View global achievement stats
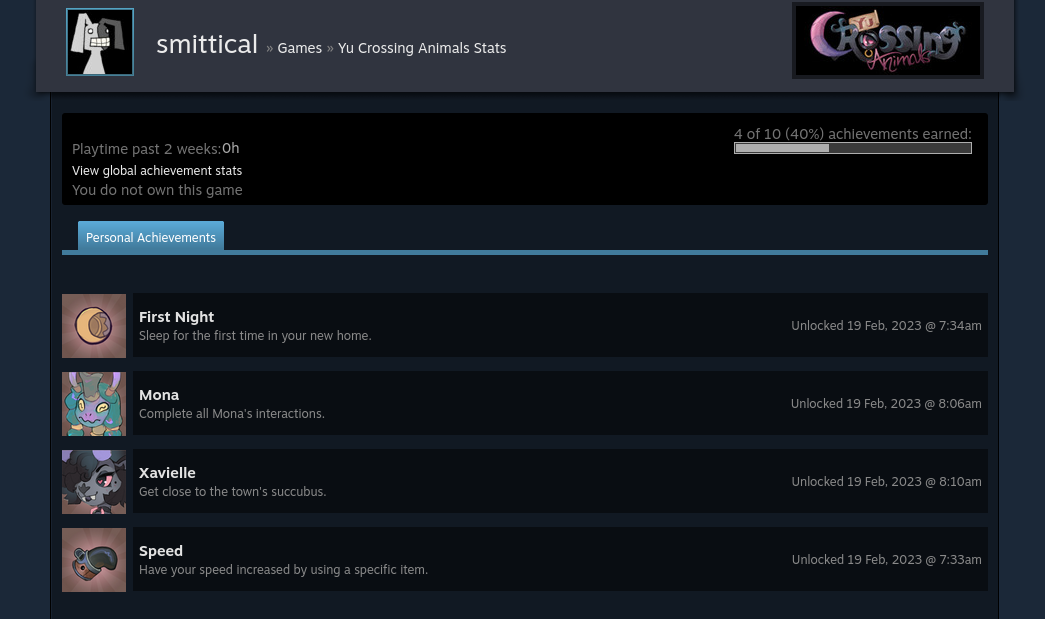Image resolution: width=1045 pixels, height=619 pixels. pyautogui.click(x=157, y=171)
